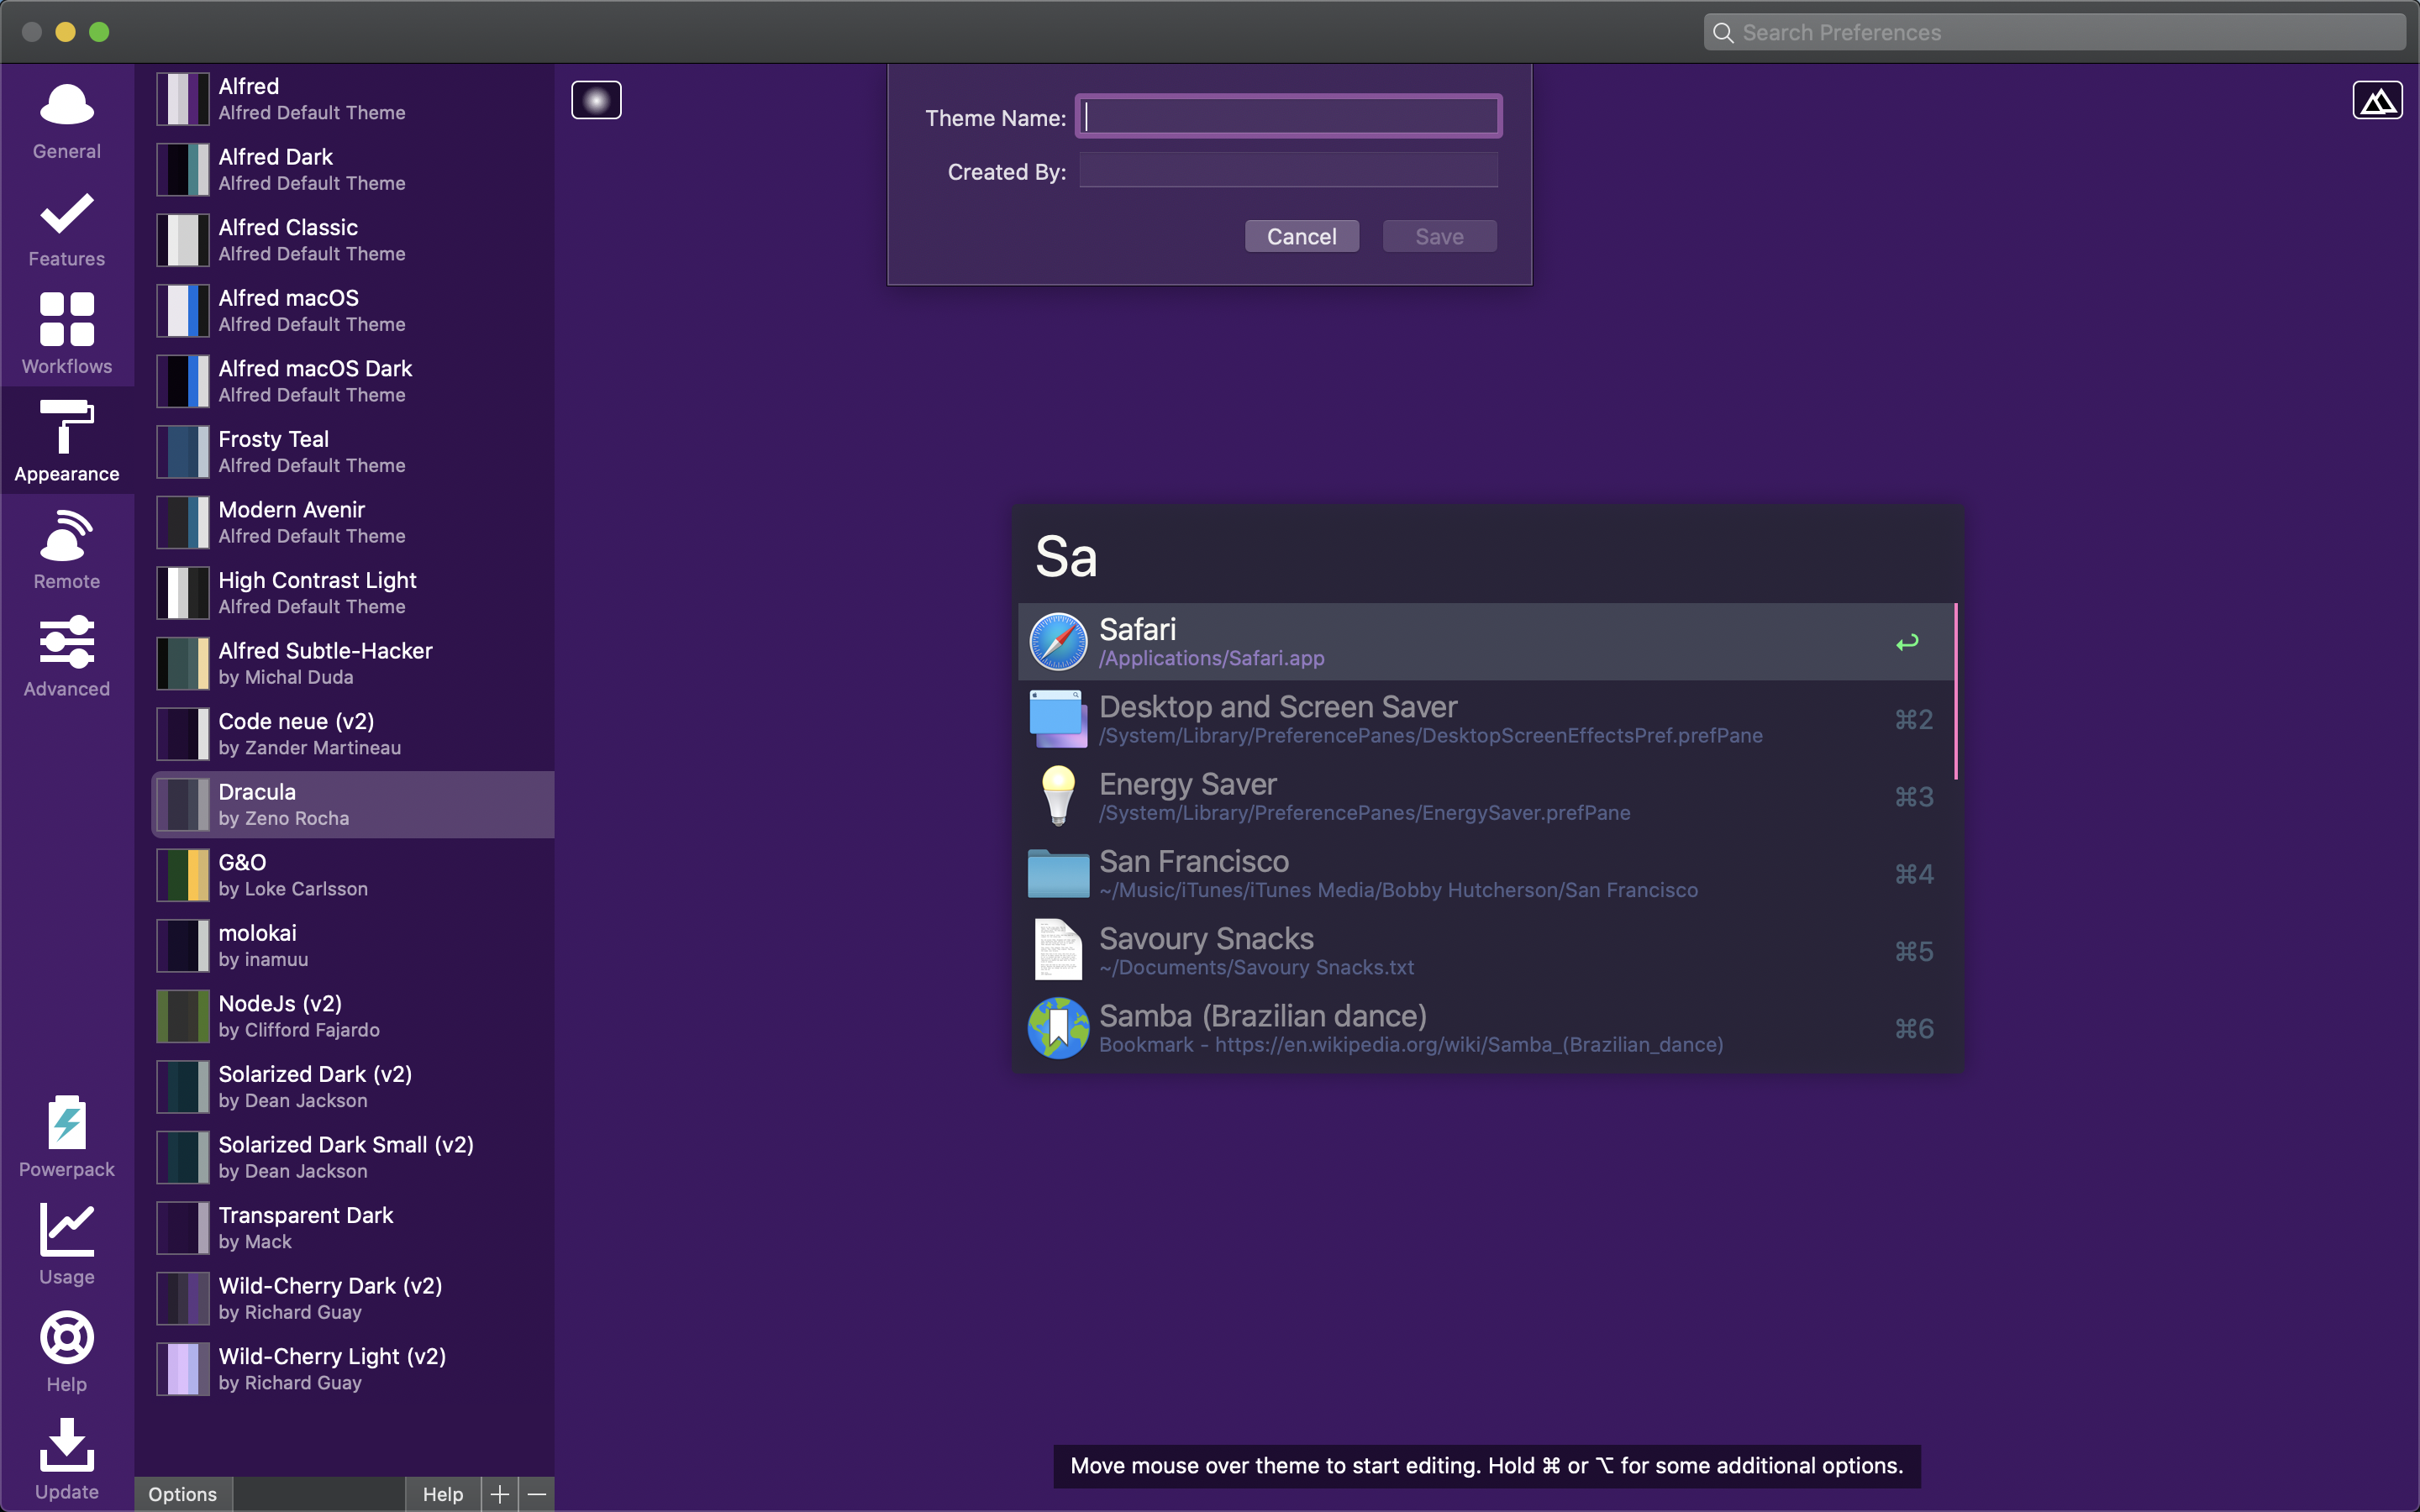
Task: Click the Energy Saver result title
Action: (1188, 784)
